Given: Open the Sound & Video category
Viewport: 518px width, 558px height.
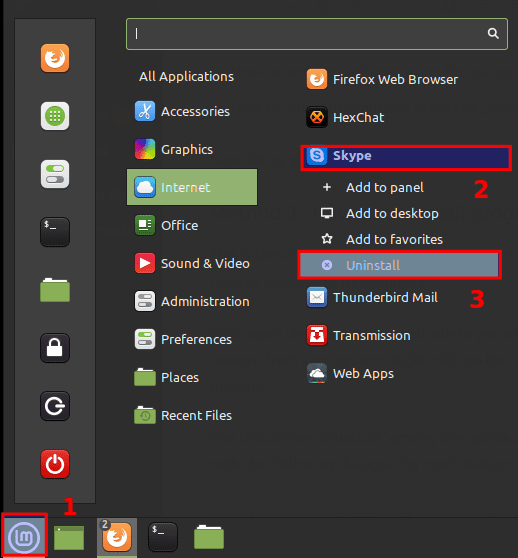Looking at the screenshot, I should [192, 263].
